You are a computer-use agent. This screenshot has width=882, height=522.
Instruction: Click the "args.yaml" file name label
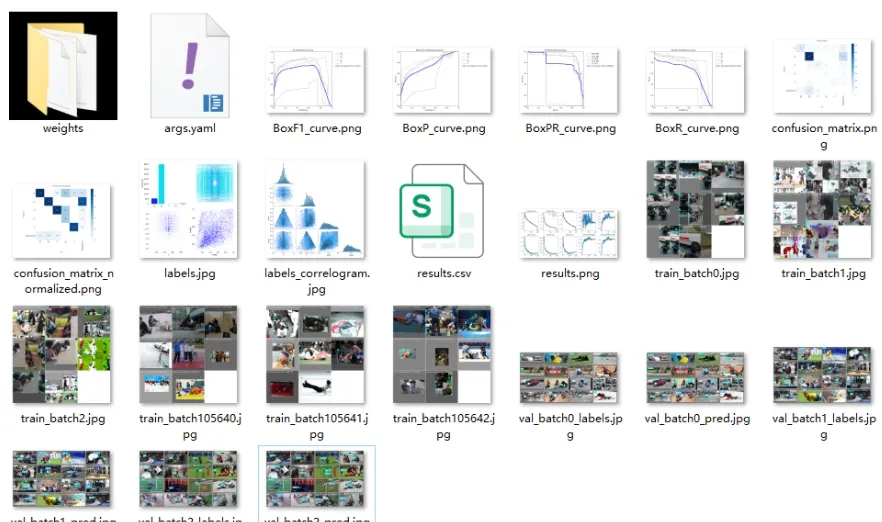coord(190,128)
